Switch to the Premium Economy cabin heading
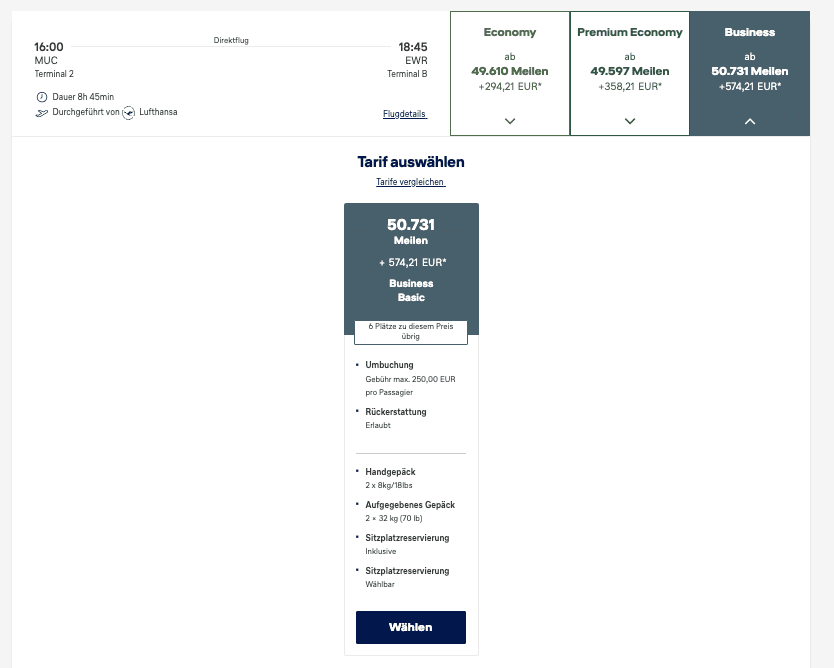The height and width of the screenshot is (668, 834). click(x=630, y=32)
